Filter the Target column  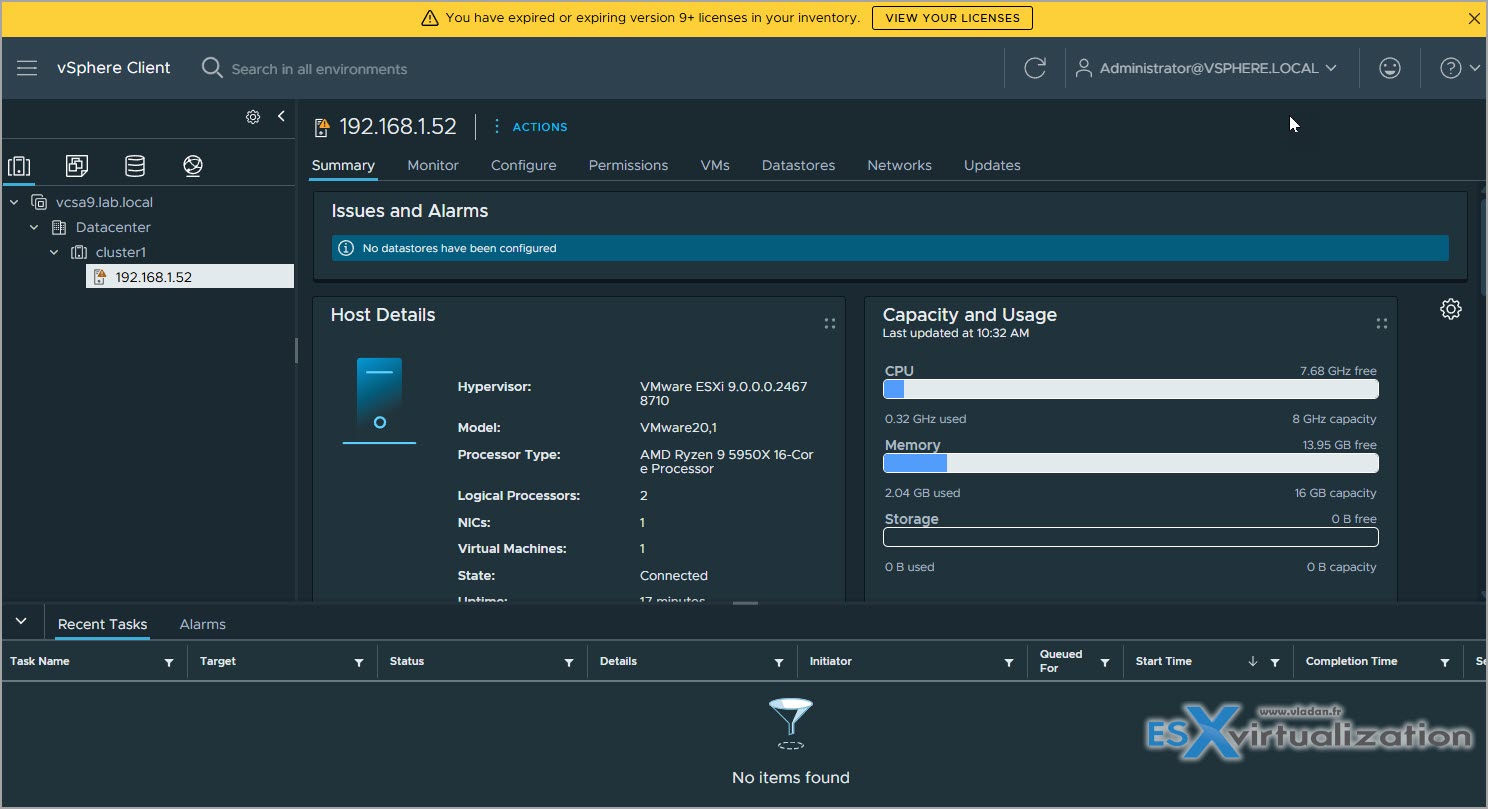pos(359,662)
